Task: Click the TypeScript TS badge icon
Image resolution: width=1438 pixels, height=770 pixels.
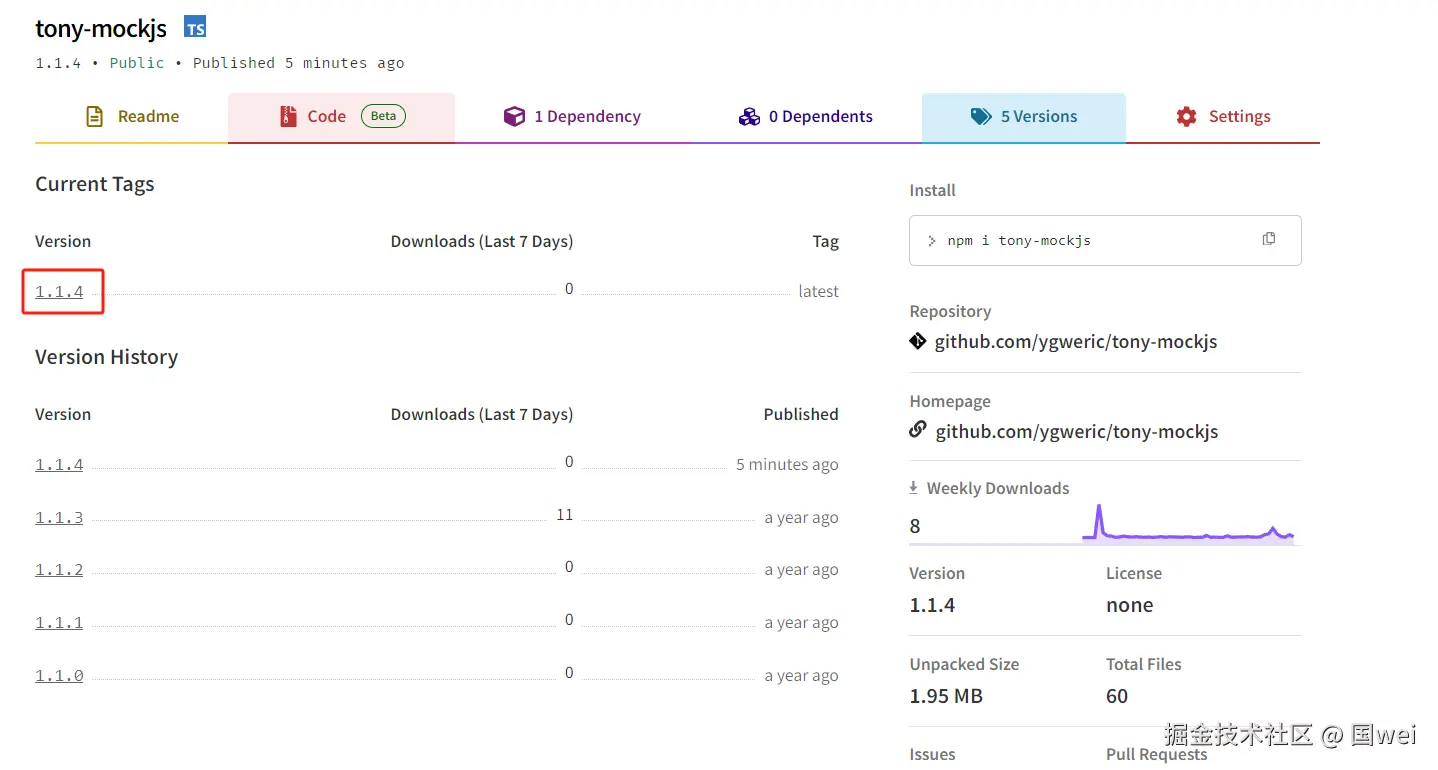Action: (x=195, y=27)
